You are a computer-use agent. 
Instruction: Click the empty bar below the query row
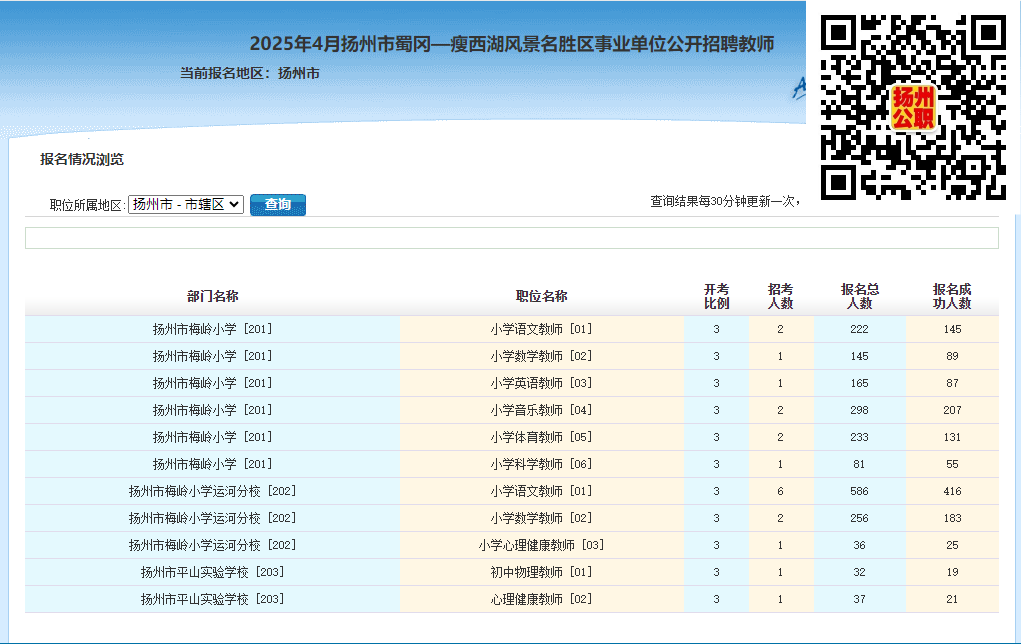[511, 238]
